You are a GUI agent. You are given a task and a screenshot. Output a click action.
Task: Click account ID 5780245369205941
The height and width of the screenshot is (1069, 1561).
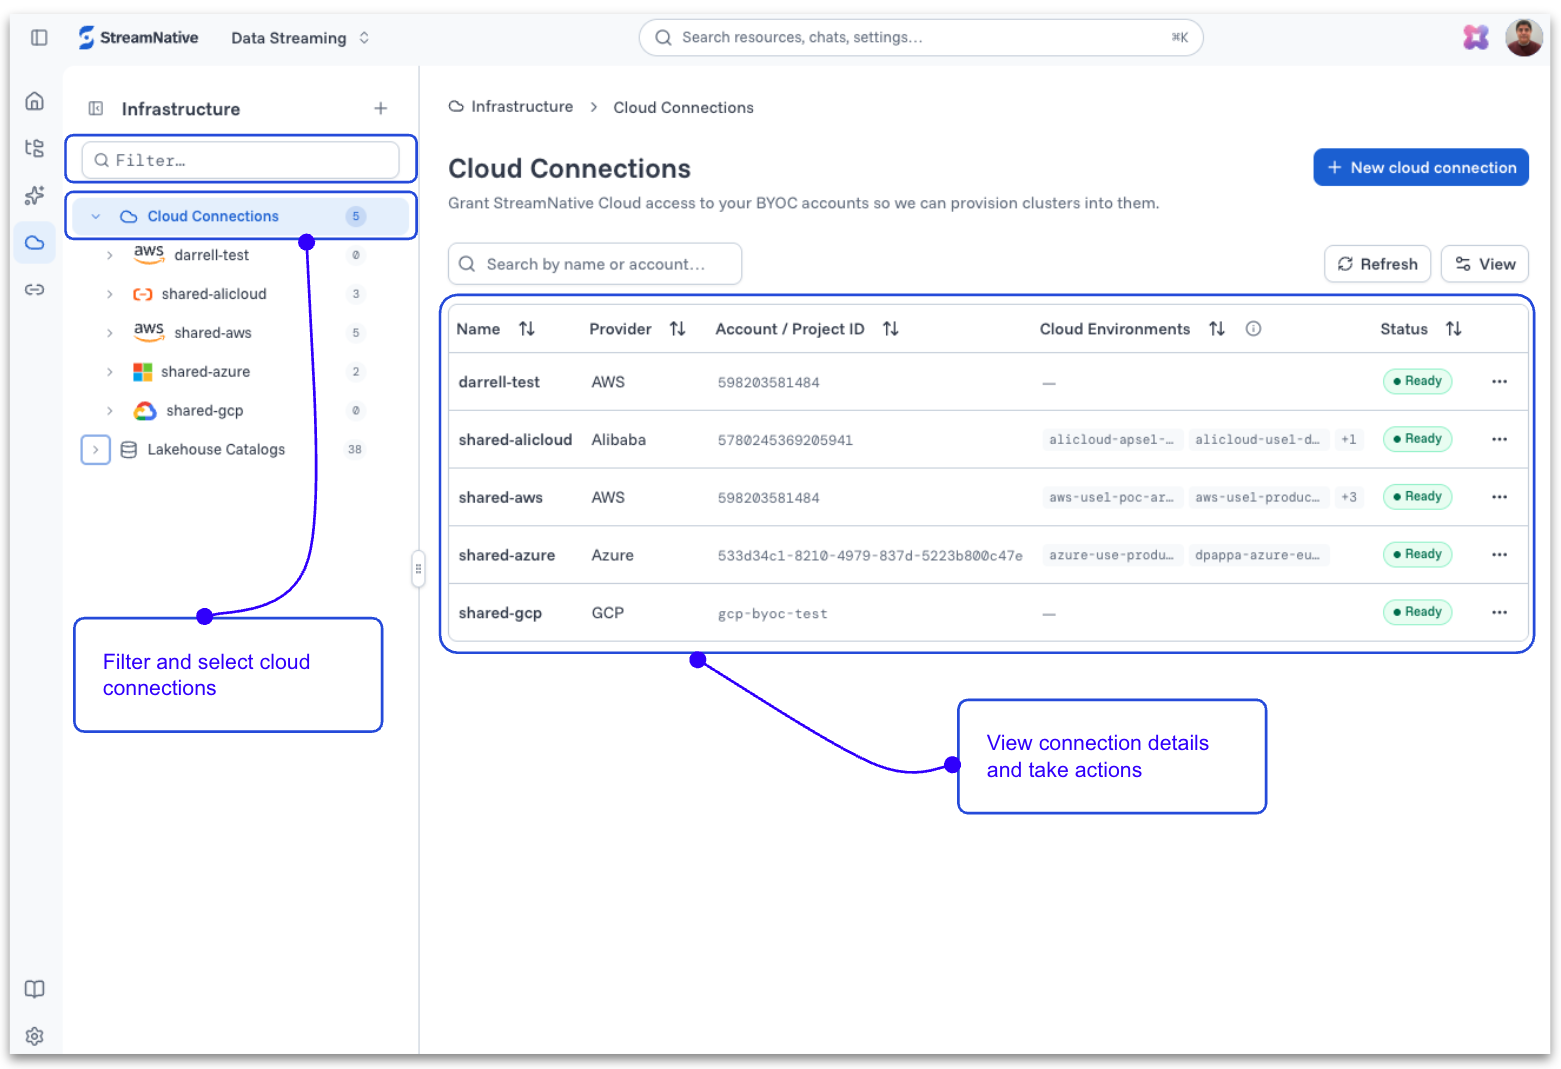[785, 440]
